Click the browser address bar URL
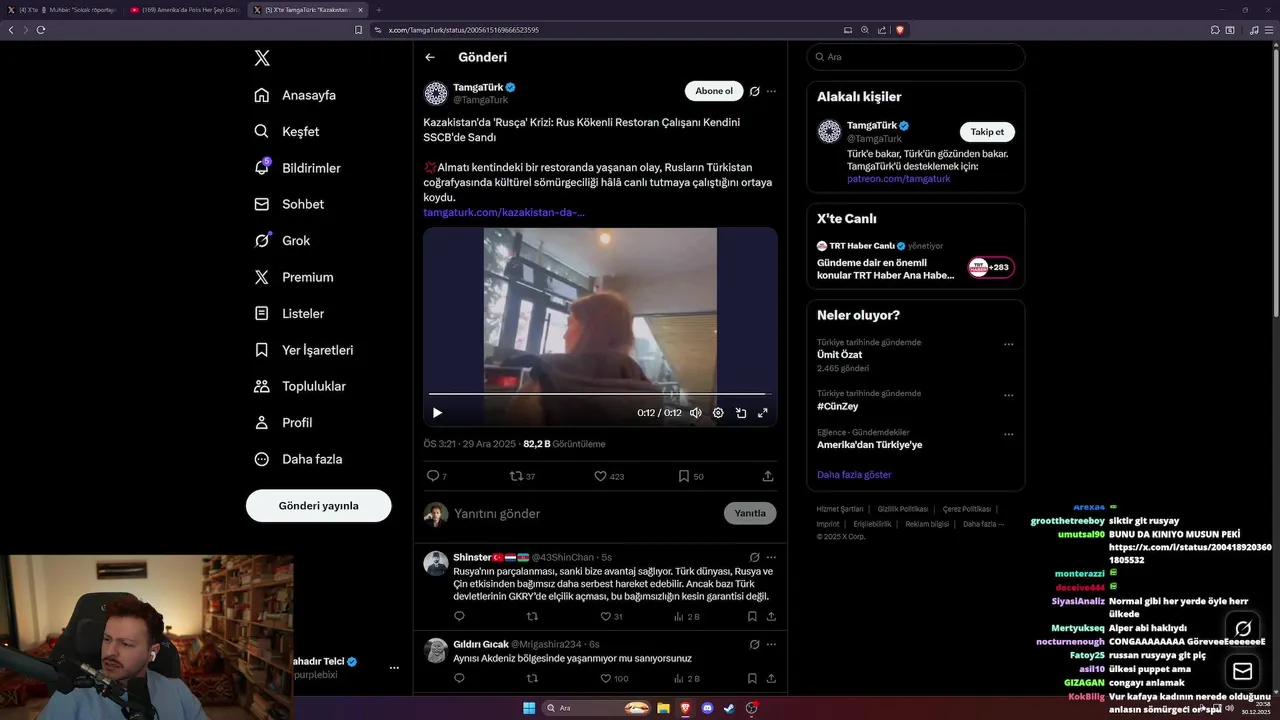1280x720 pixels. click(464, 30)
